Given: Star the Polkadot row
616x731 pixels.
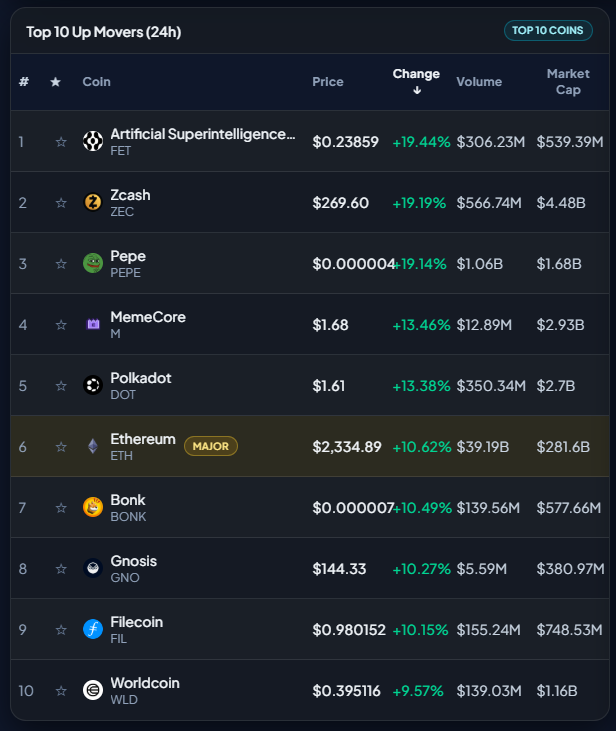Looking at the screenshot, I should click(61, 386).
